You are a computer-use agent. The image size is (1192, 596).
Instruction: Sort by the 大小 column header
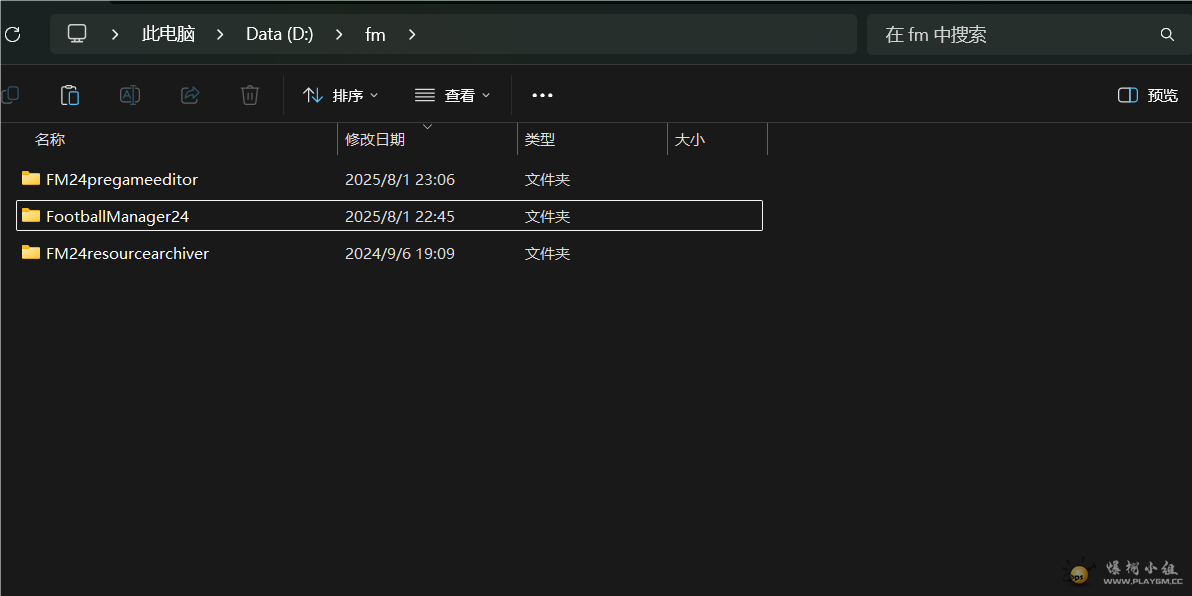[690, 140]
